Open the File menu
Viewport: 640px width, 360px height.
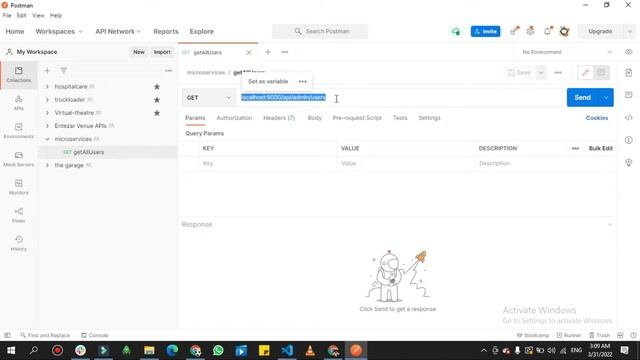point(7,16)
